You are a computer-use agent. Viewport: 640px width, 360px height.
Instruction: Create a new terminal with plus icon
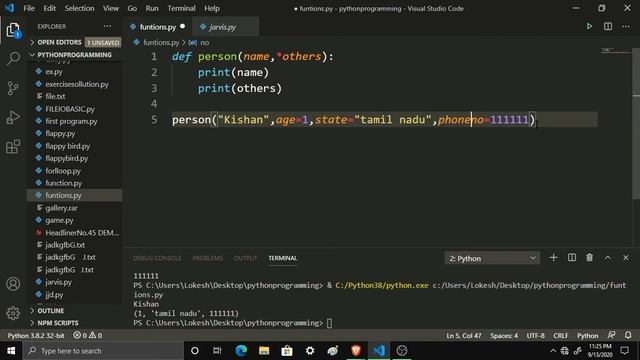pos(553,258)
